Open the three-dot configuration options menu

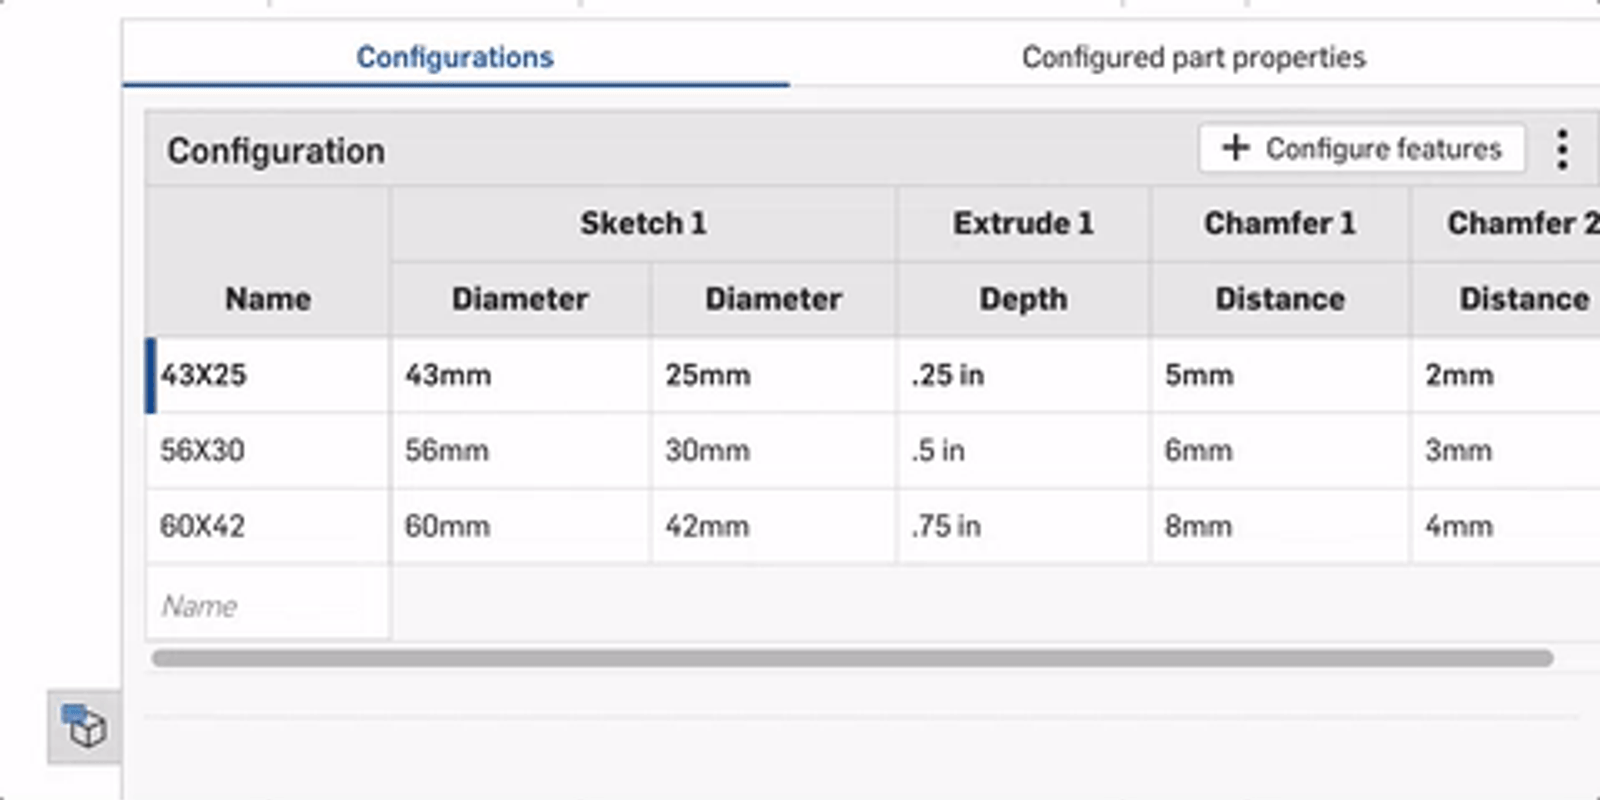1562,150
